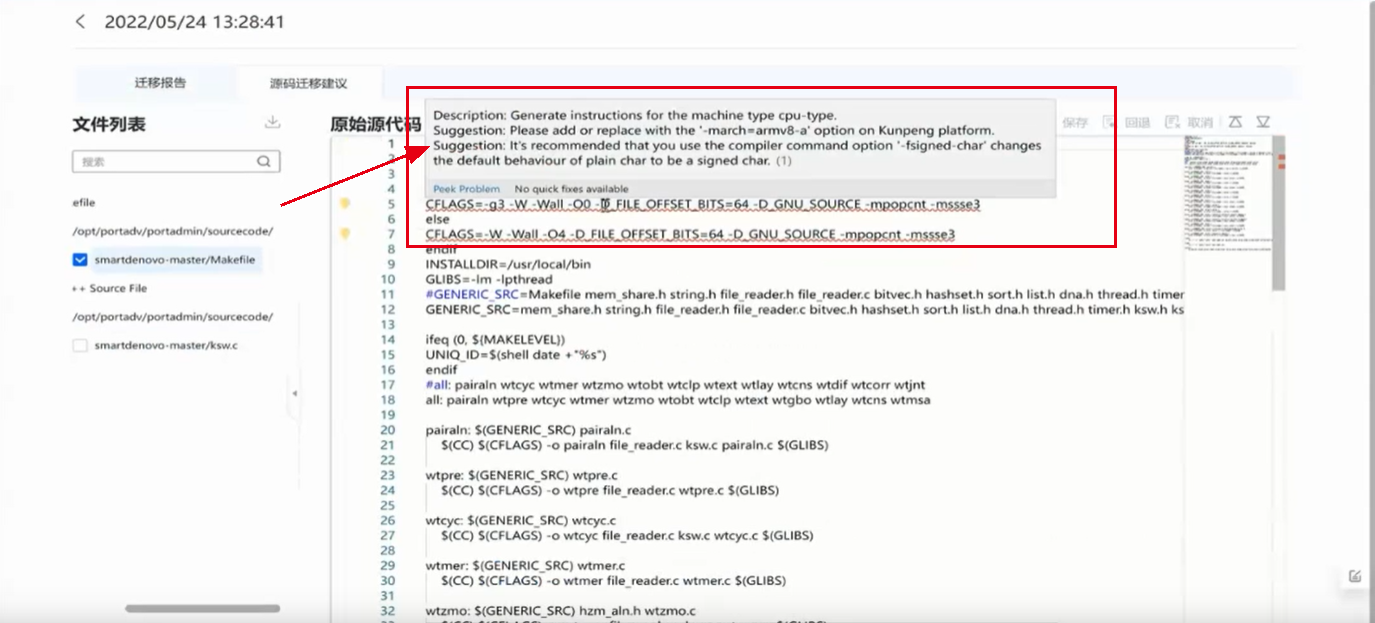Jump to previous suggestion arrow
Image resolution: width=1375 pixels, height=623 pixels.
point(1235,122)
